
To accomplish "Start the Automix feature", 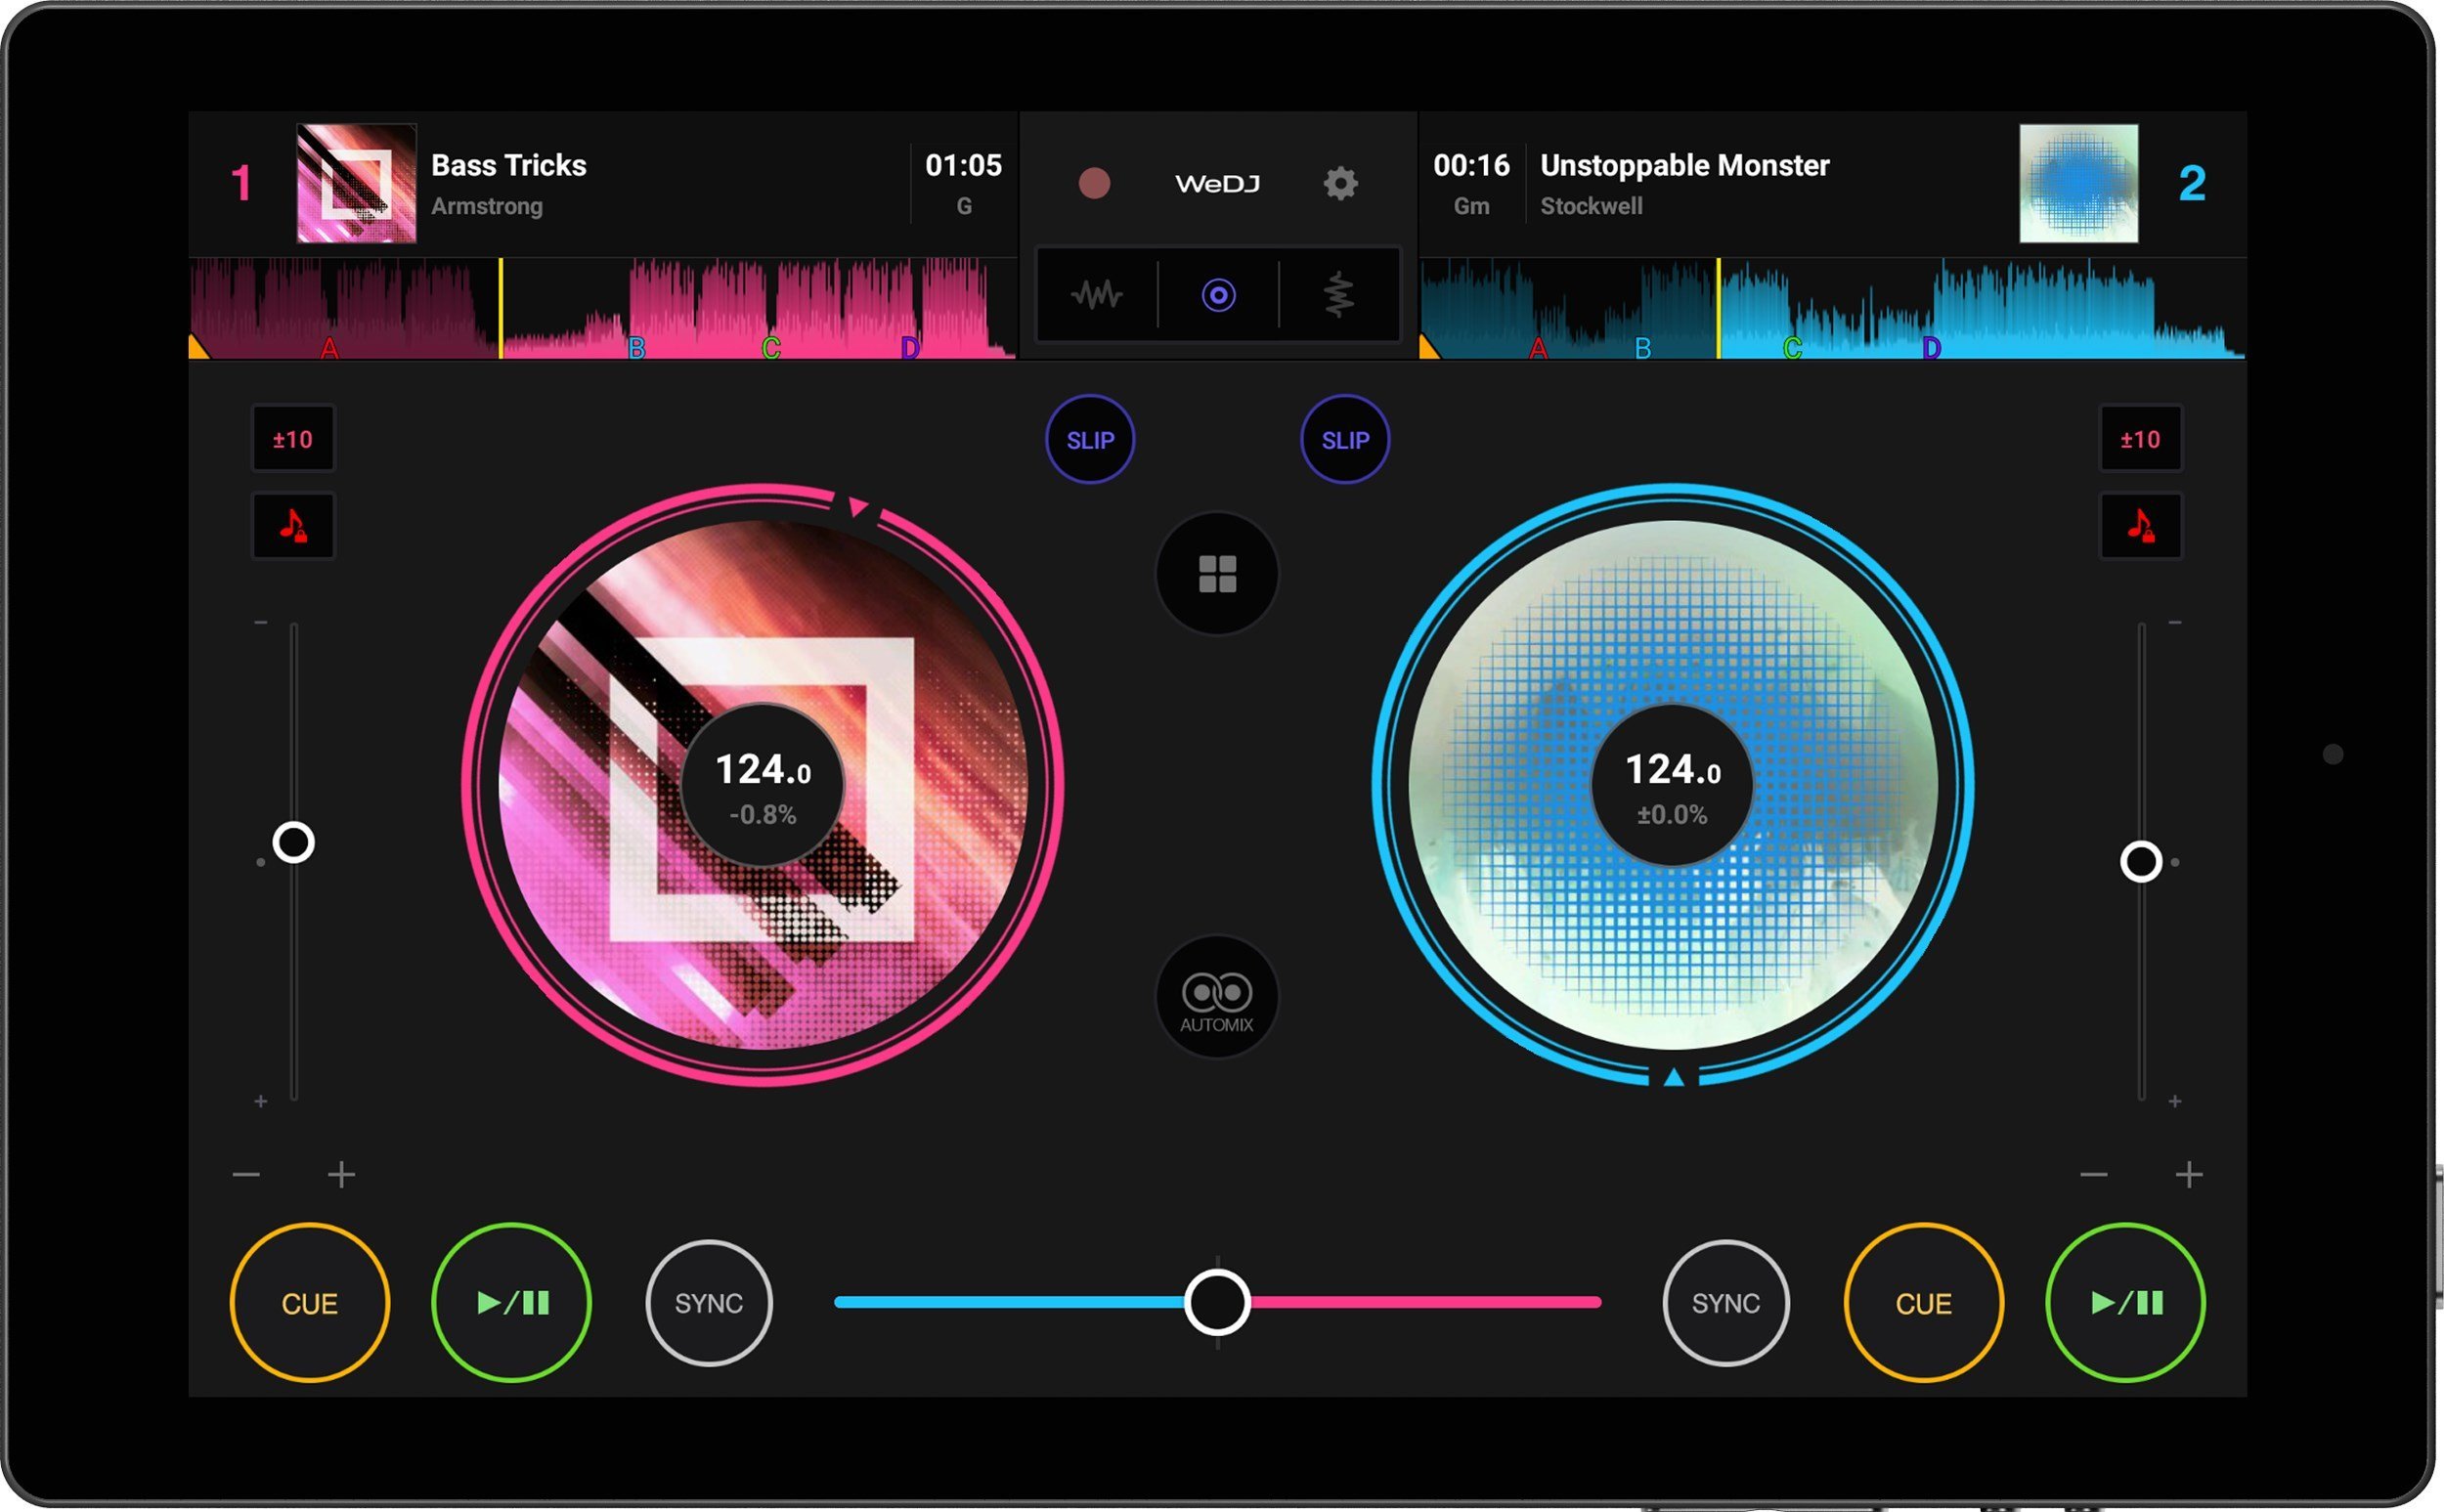I will (1217, 997).
